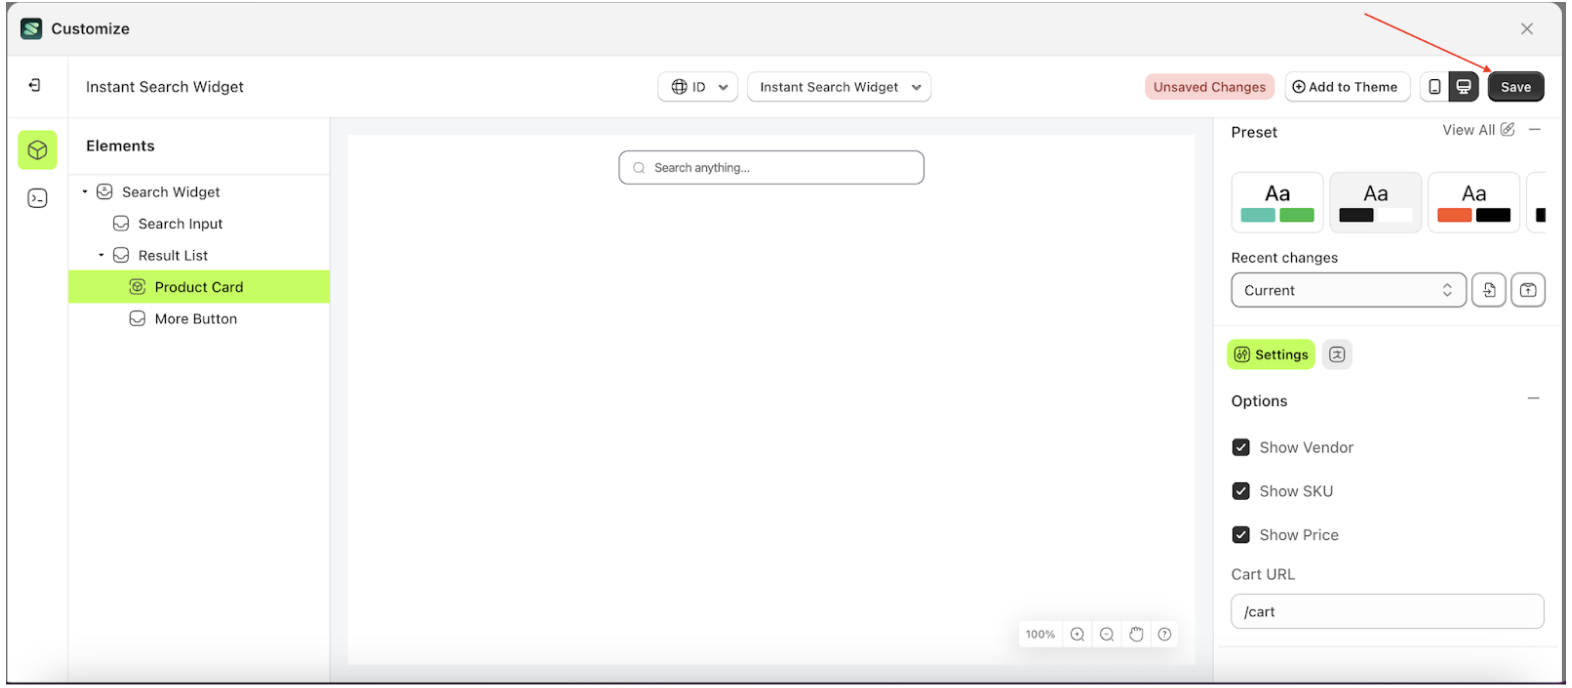Click the Save button
The height and width of the screenshot is (688, 1572).
[1515, 87]
